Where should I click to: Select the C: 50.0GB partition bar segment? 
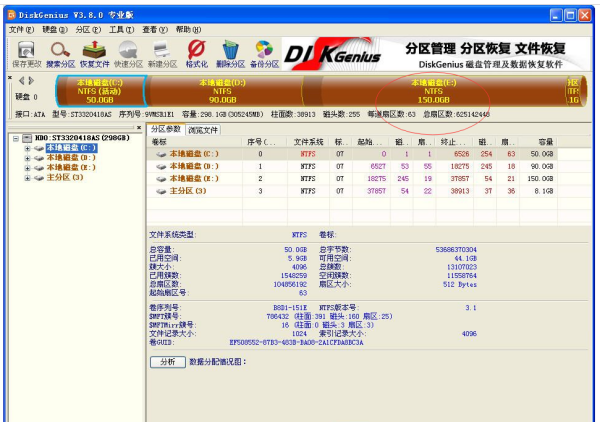pos(100,91)
